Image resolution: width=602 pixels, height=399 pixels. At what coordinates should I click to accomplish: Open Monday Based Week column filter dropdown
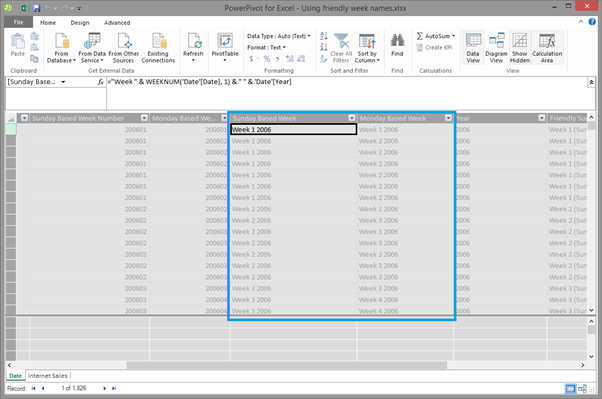(448, 118)
